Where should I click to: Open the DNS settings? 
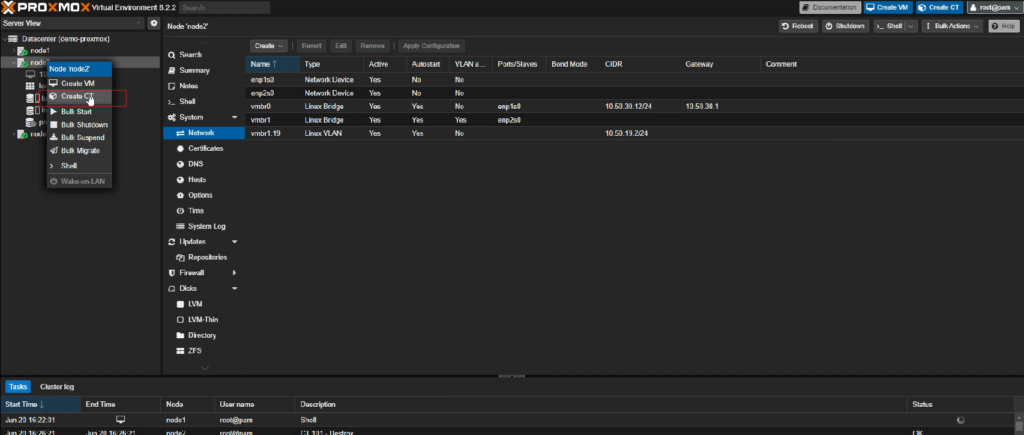pos(195,164)
